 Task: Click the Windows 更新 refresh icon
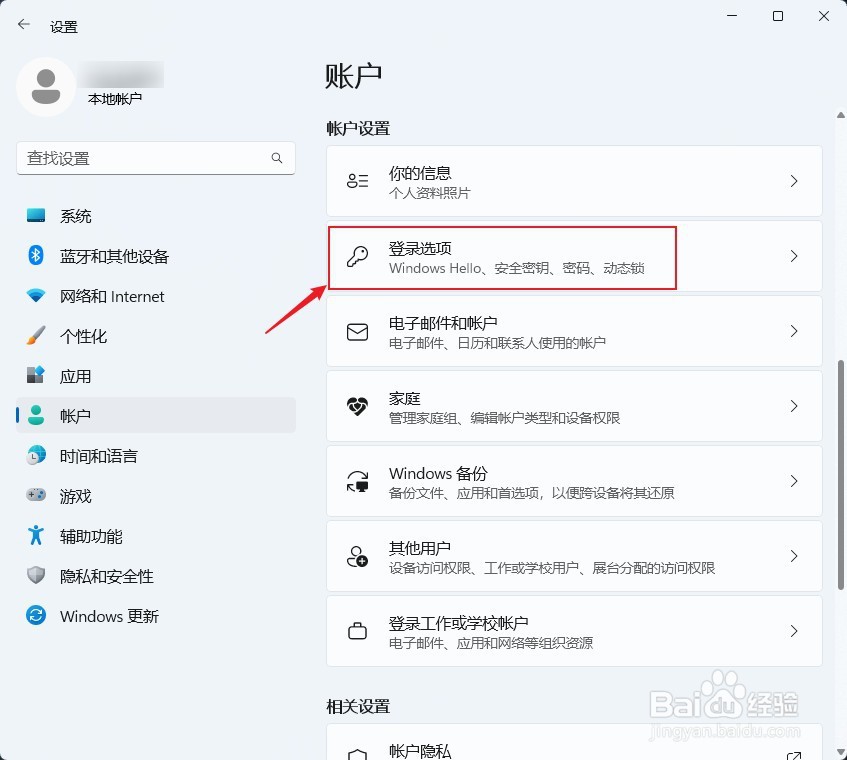pos(36,615)
